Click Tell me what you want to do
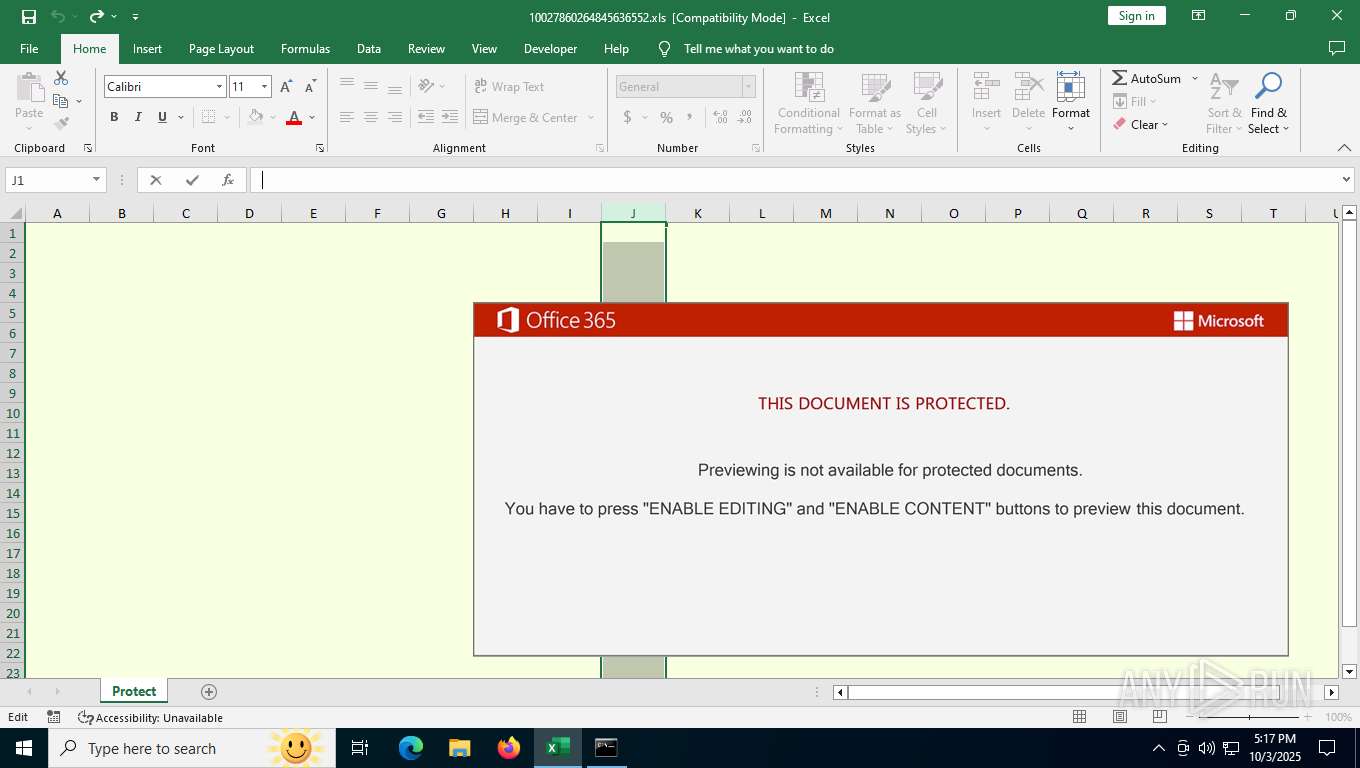Screen dimensions: 1360x768 [x=758, y=48]
